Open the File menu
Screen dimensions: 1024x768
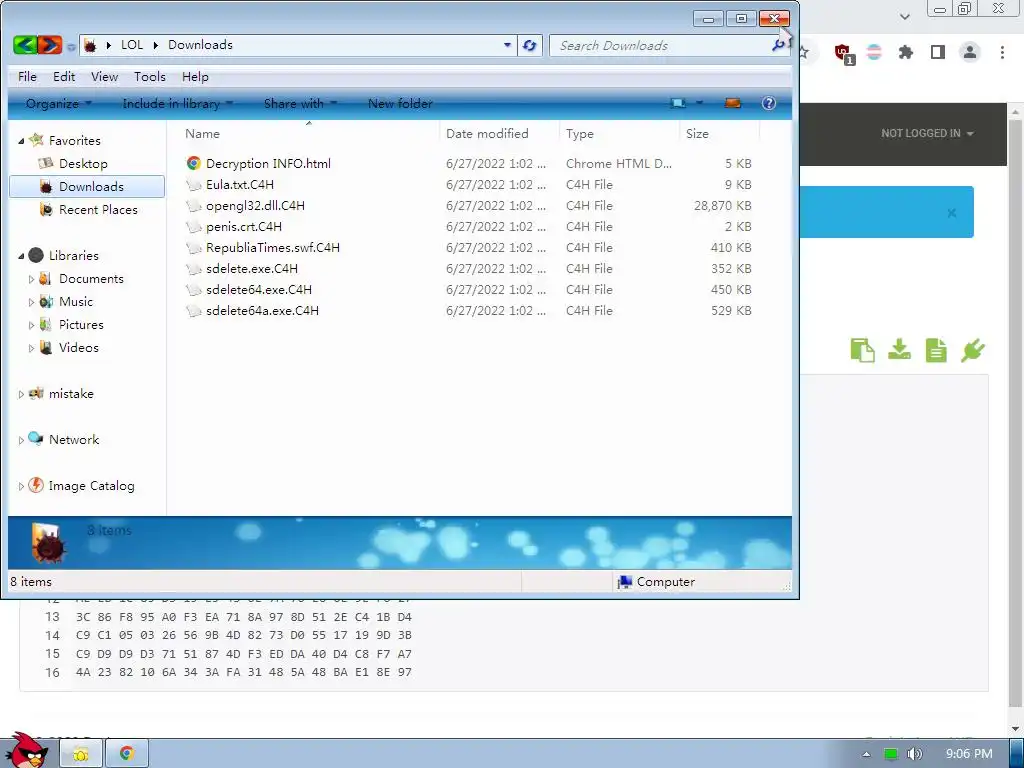coord(27,76)
